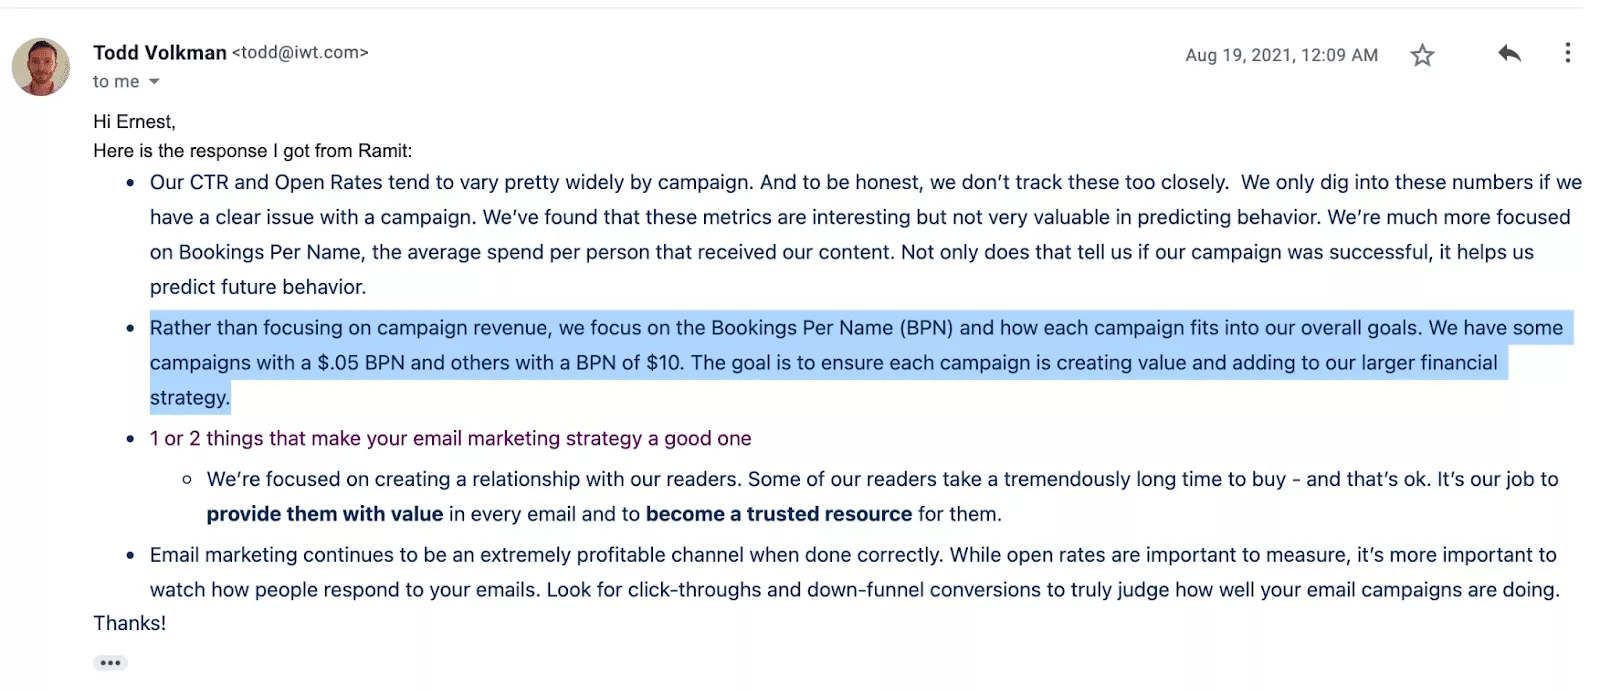Image resolution: width=1600 pixels, height=691 pixels.
Task: Open the three-dot more options menu
Action: pyautogui.click(x=1567, y=53)
